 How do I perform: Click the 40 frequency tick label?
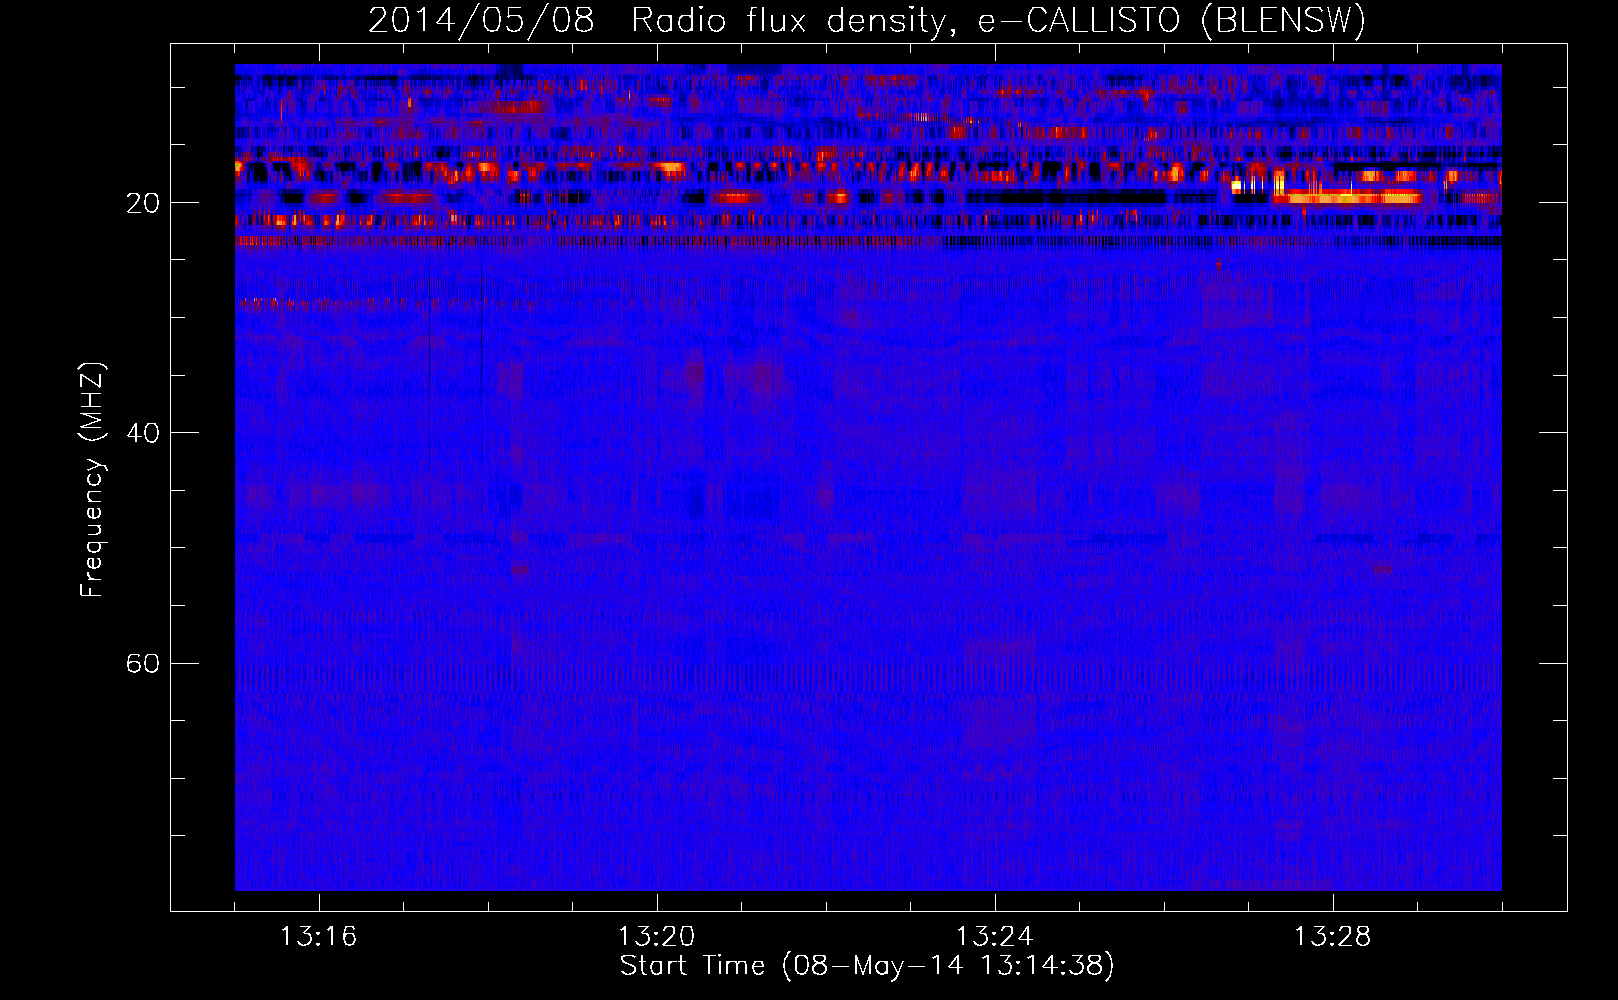click(143, 434)
